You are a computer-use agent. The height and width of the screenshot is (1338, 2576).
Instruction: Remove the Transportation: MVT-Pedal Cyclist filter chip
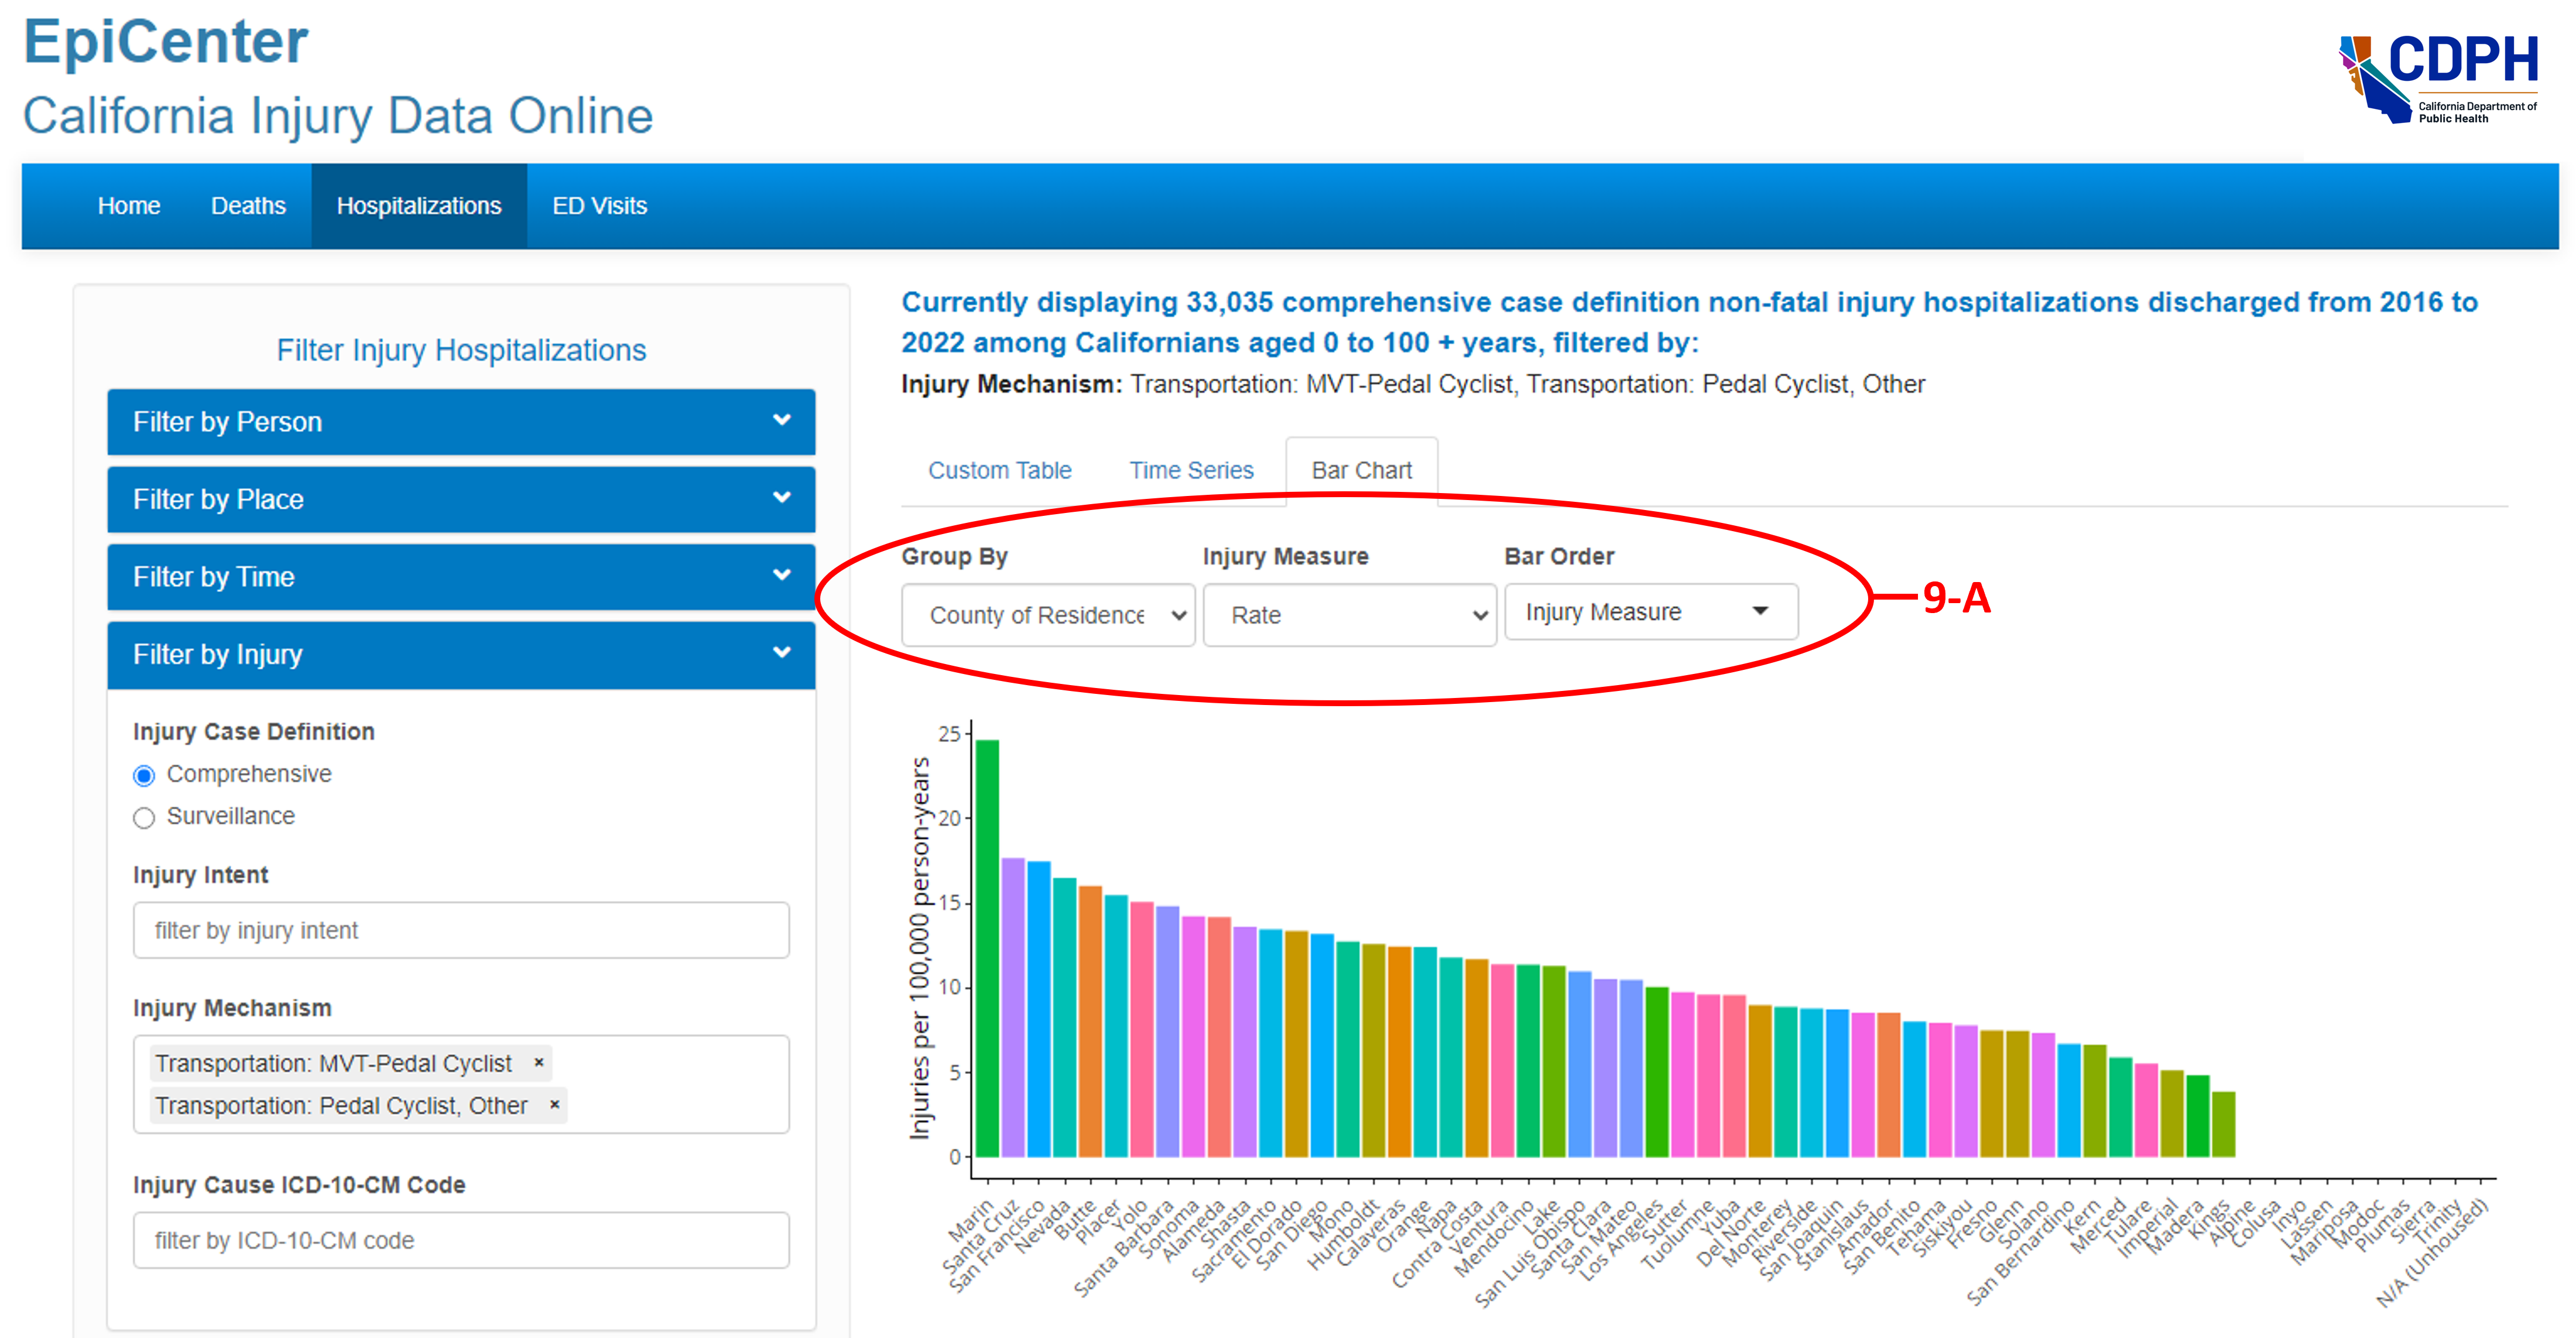(538, 1063)
